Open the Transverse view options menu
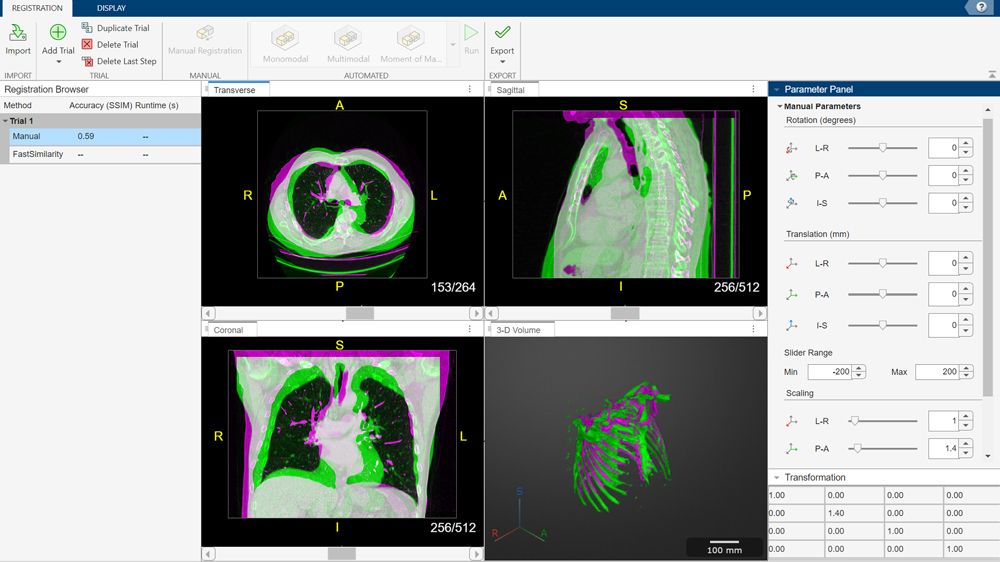Screen dimensions: 1000x562 470,89
